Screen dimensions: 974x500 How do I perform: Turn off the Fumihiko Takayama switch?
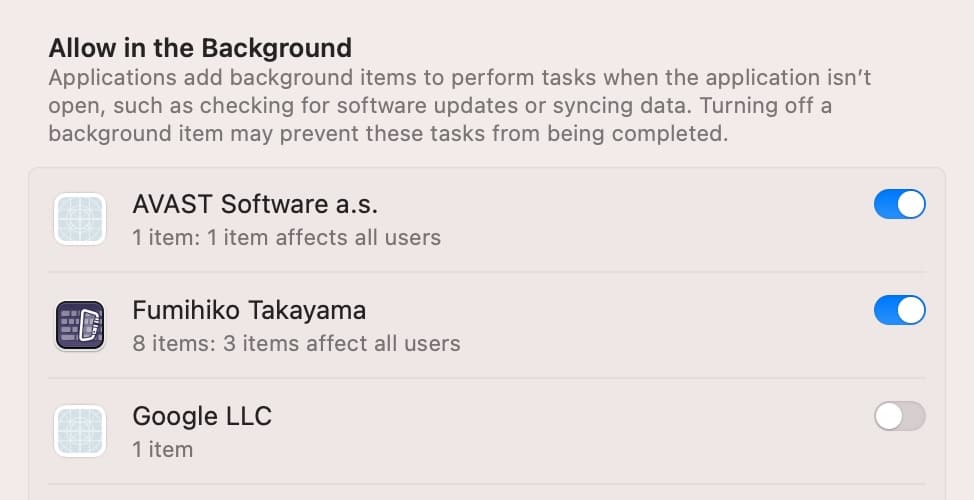point(899,311)
